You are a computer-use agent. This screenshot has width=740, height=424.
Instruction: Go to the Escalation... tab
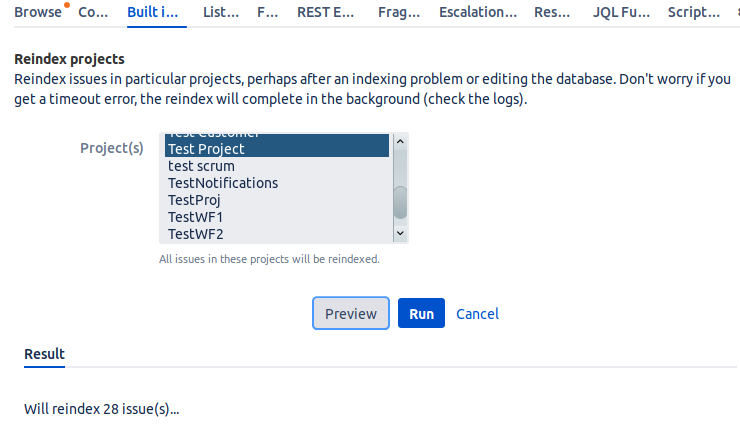(x=479, y=13)
